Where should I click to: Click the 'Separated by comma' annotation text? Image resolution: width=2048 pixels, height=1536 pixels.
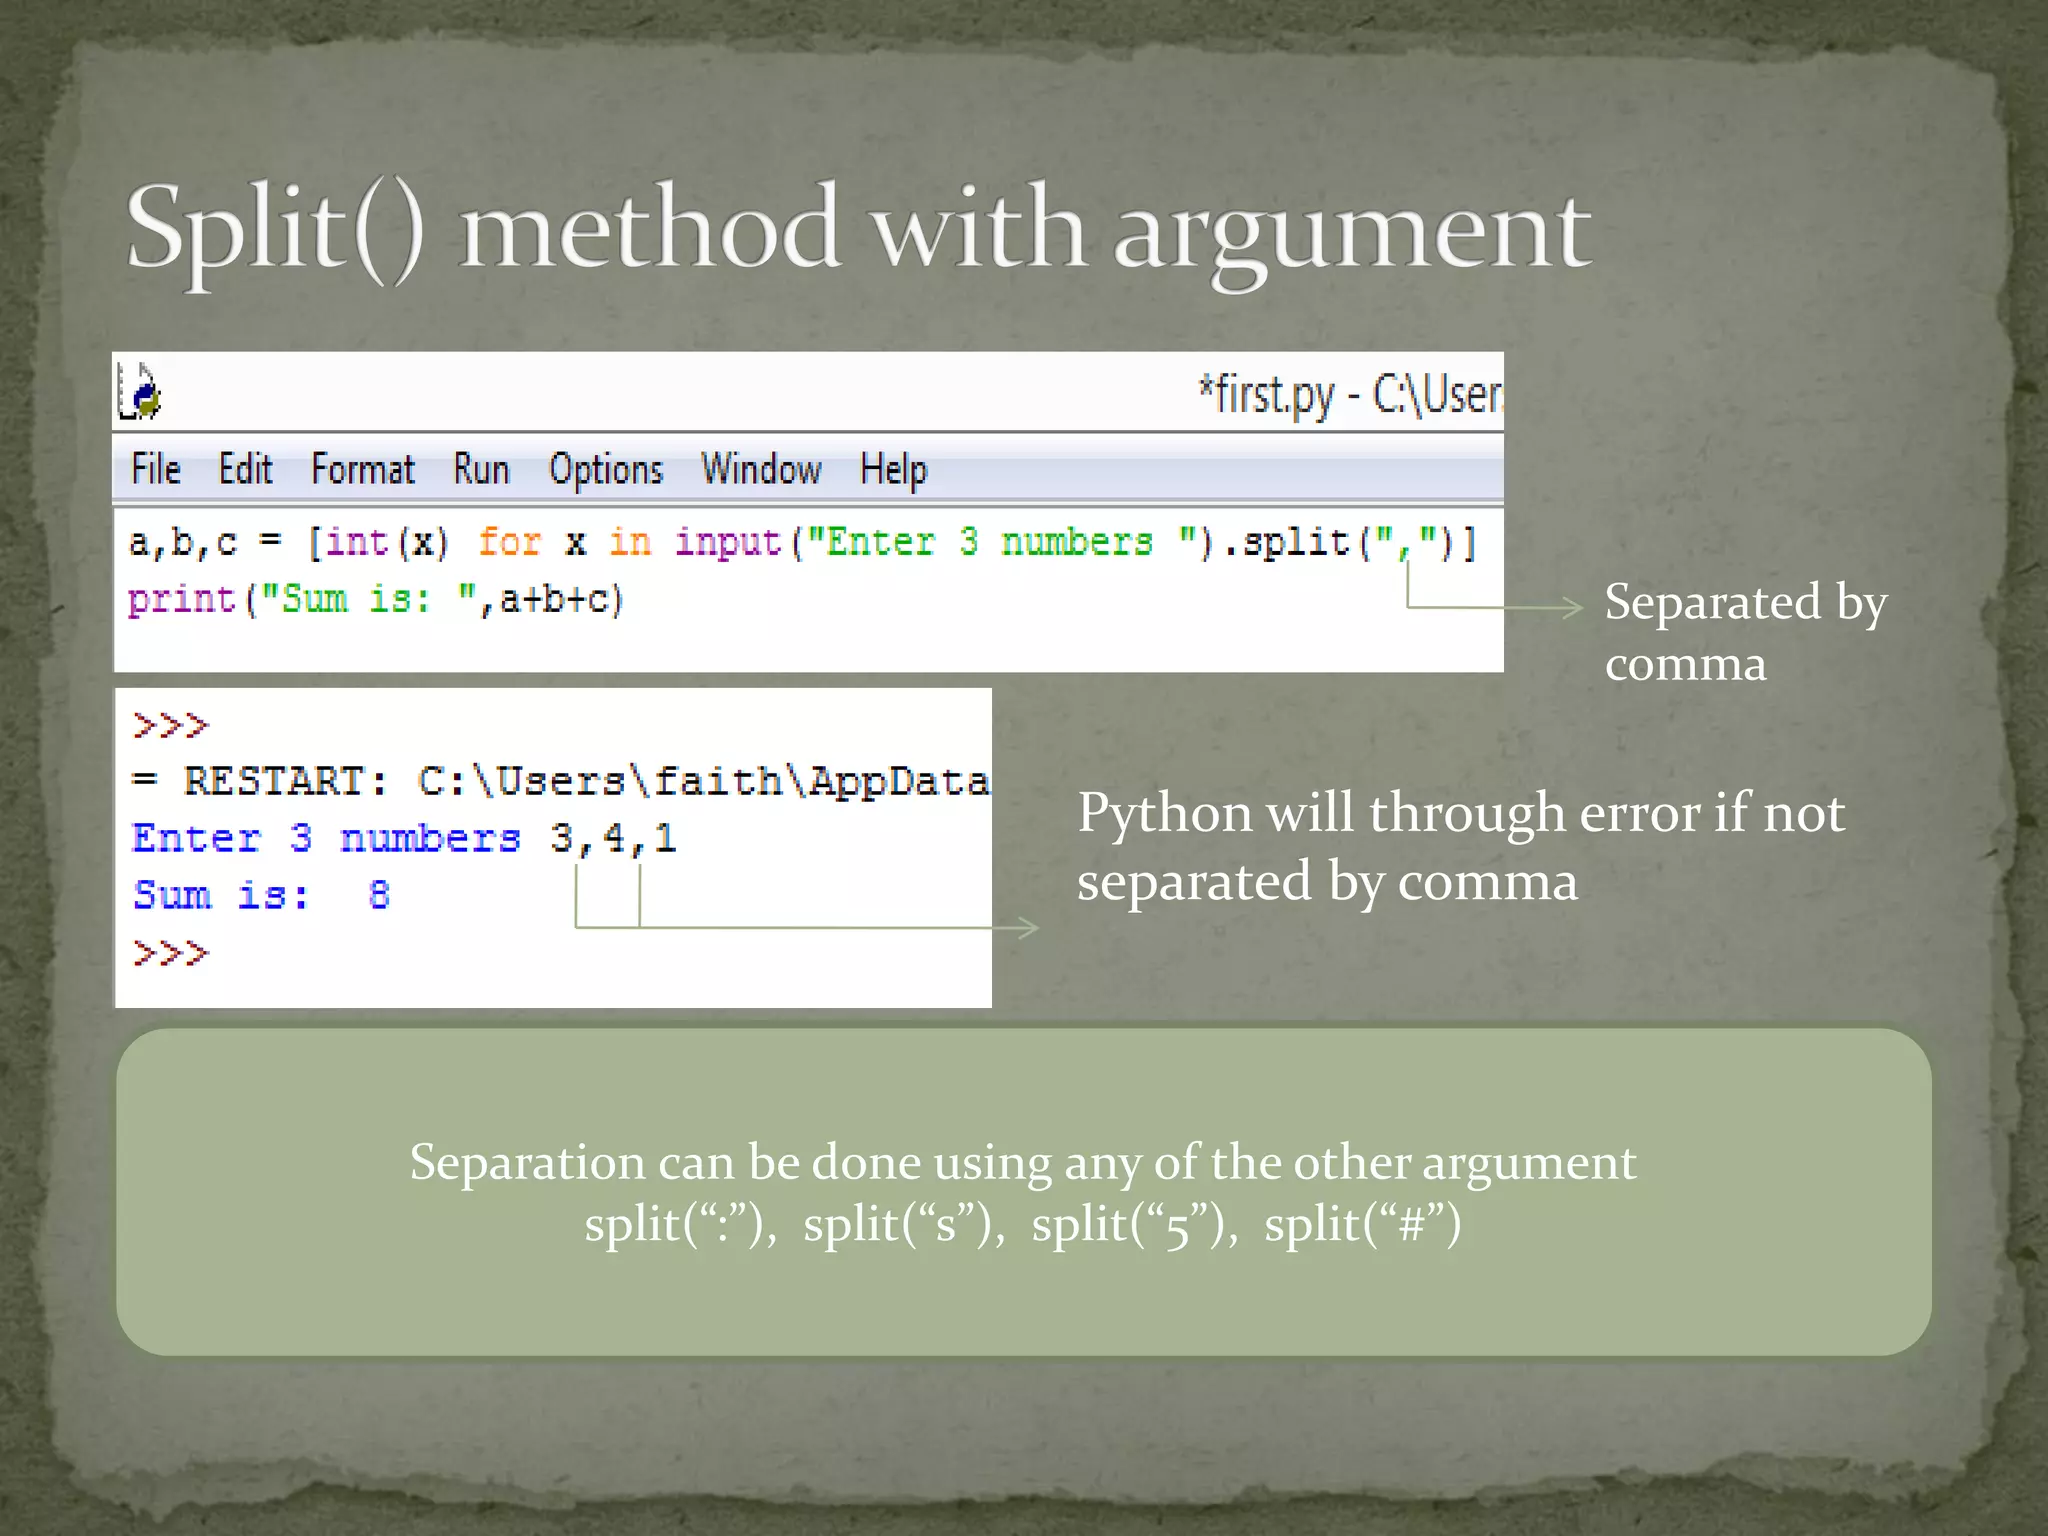pyautogui.click(x=1745, y=632)
